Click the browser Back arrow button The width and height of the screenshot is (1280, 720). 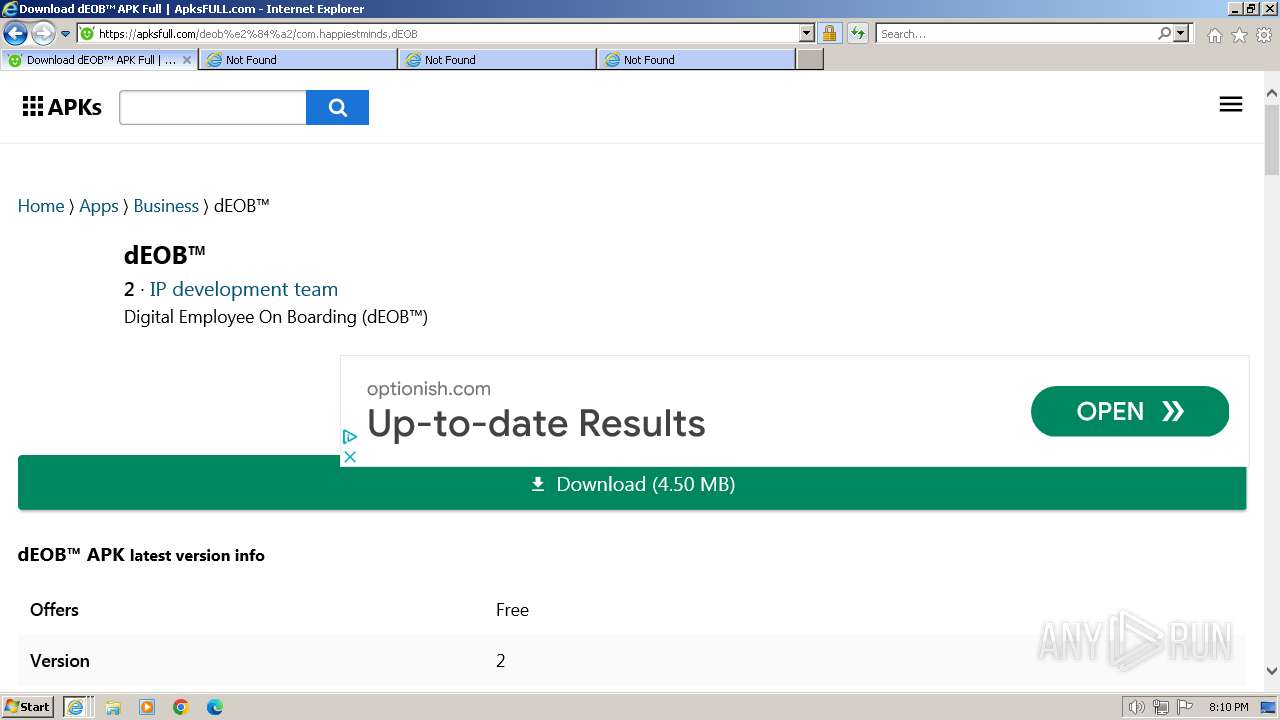15,33
